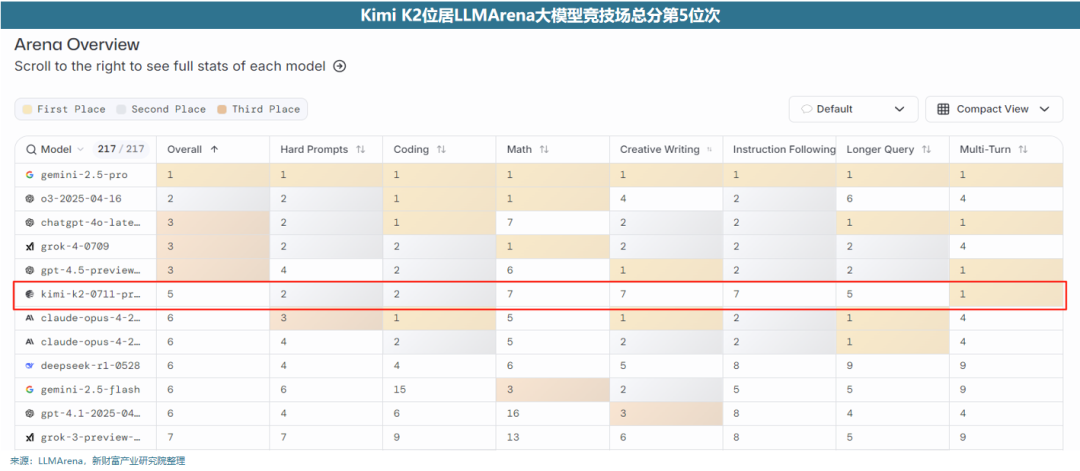Screen dimensions: 1080x471
Task: Click the Arena Overview heading
Action: tap(77, 45)
